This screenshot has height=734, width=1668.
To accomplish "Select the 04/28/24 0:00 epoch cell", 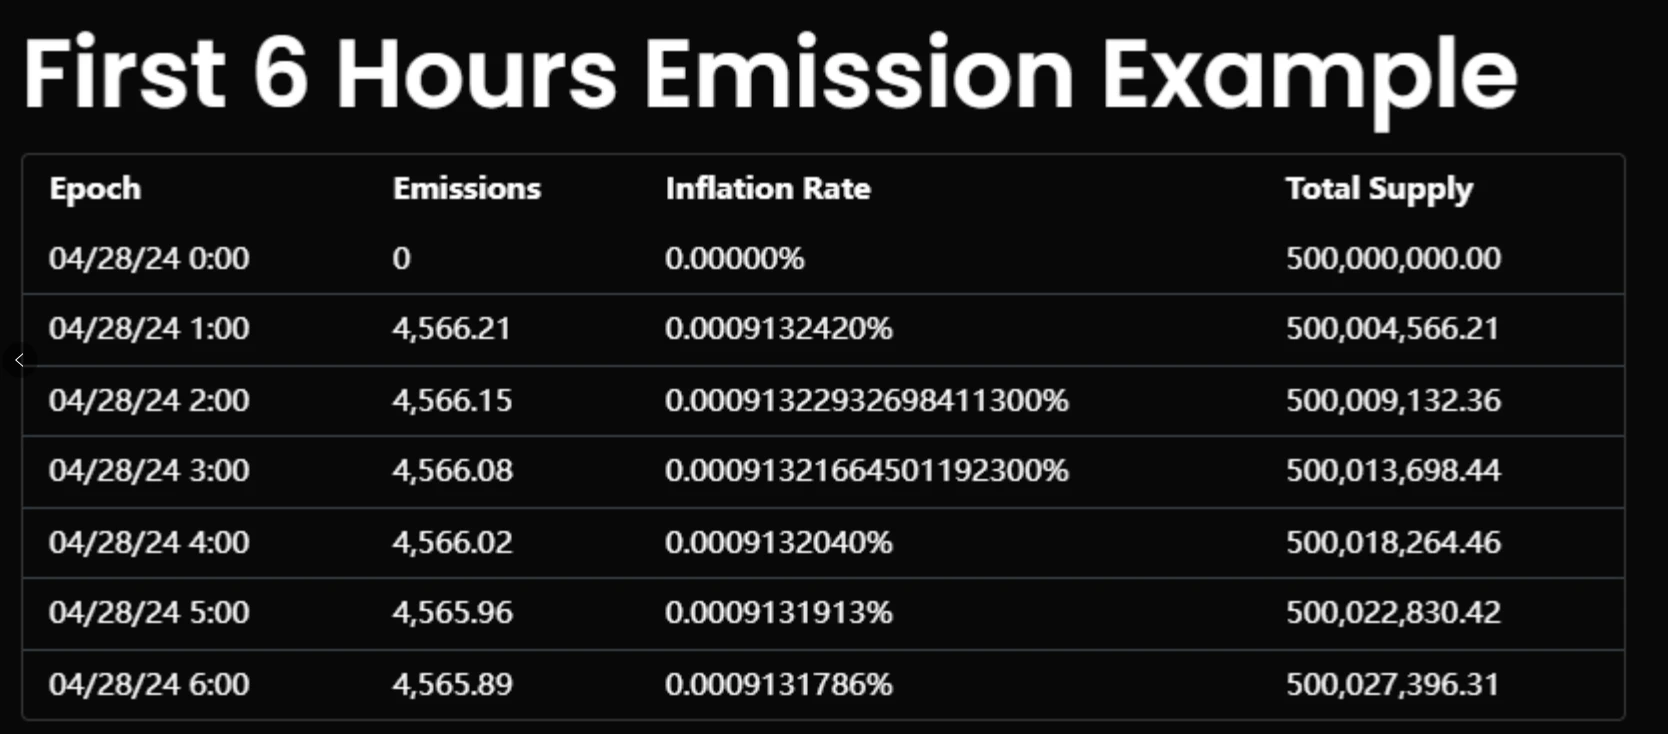I will tap(149, 259).
